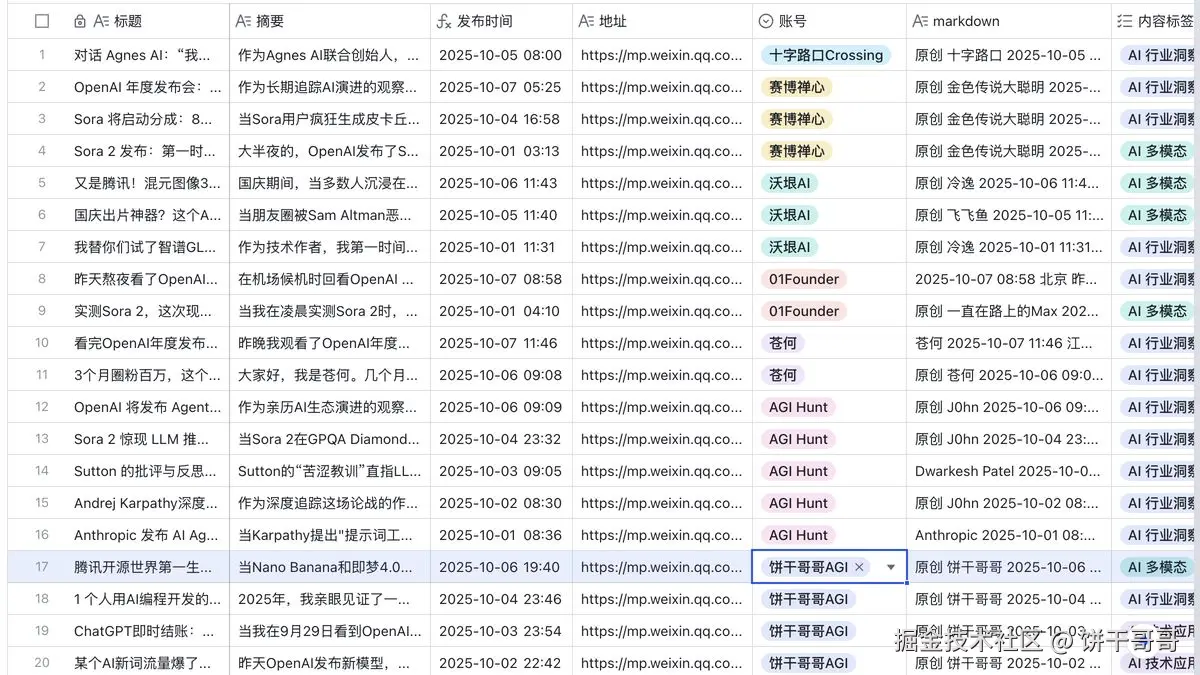Click the single-select icon beside 账号 header
This screenshot has height=675, width=1200.
click(764, 19)
